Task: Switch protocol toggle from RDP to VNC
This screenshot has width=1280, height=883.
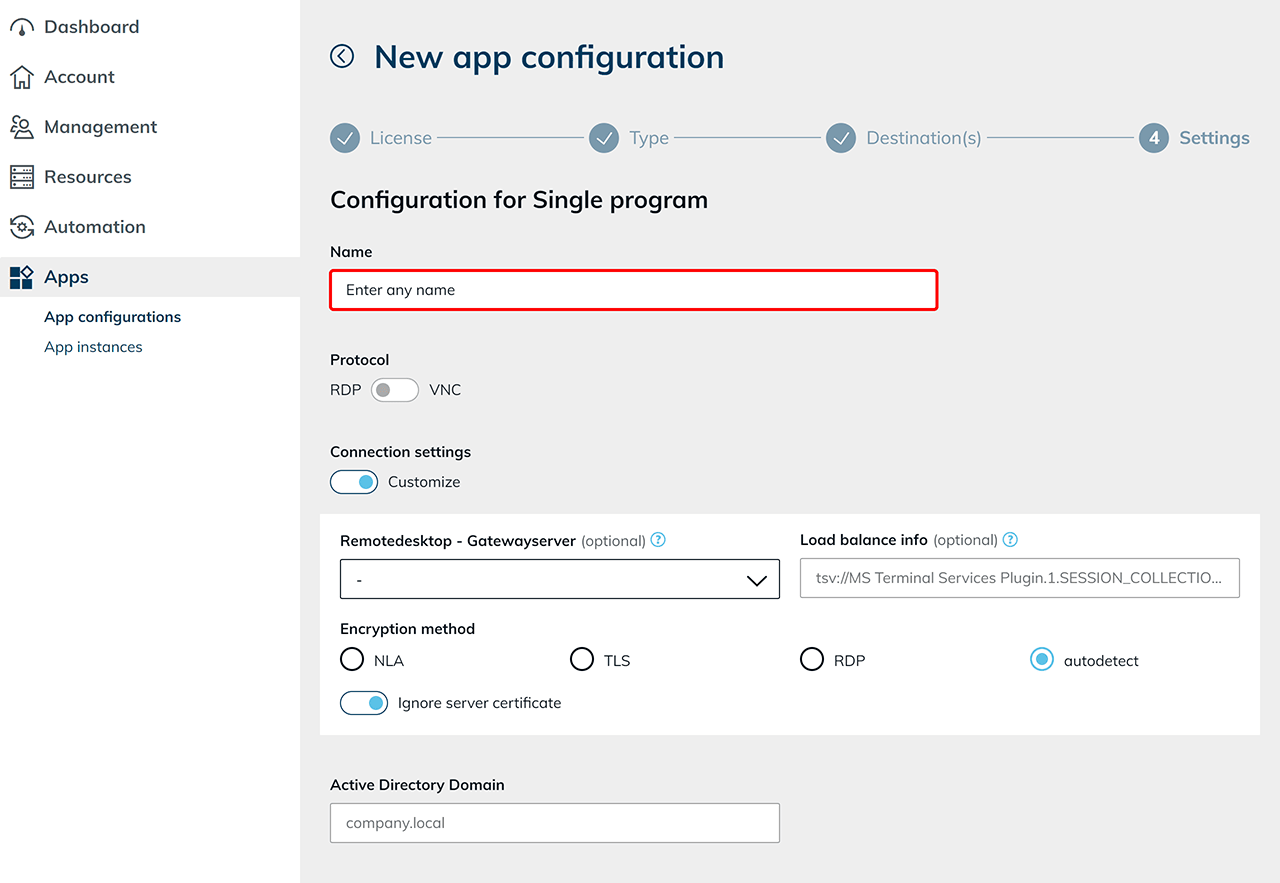Action: [394, 390]
